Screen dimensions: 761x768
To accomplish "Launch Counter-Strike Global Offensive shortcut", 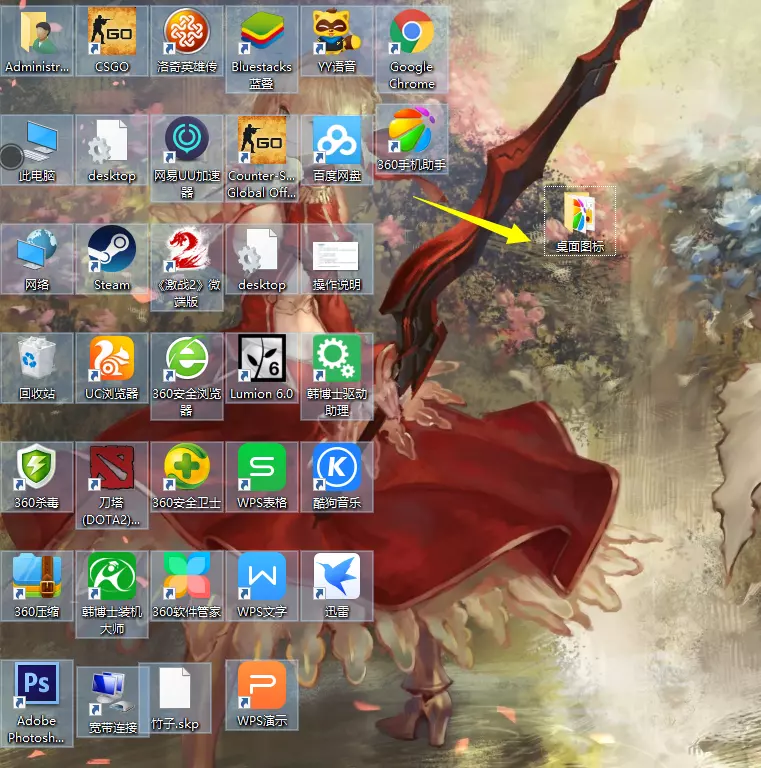I will pos(262,158).
